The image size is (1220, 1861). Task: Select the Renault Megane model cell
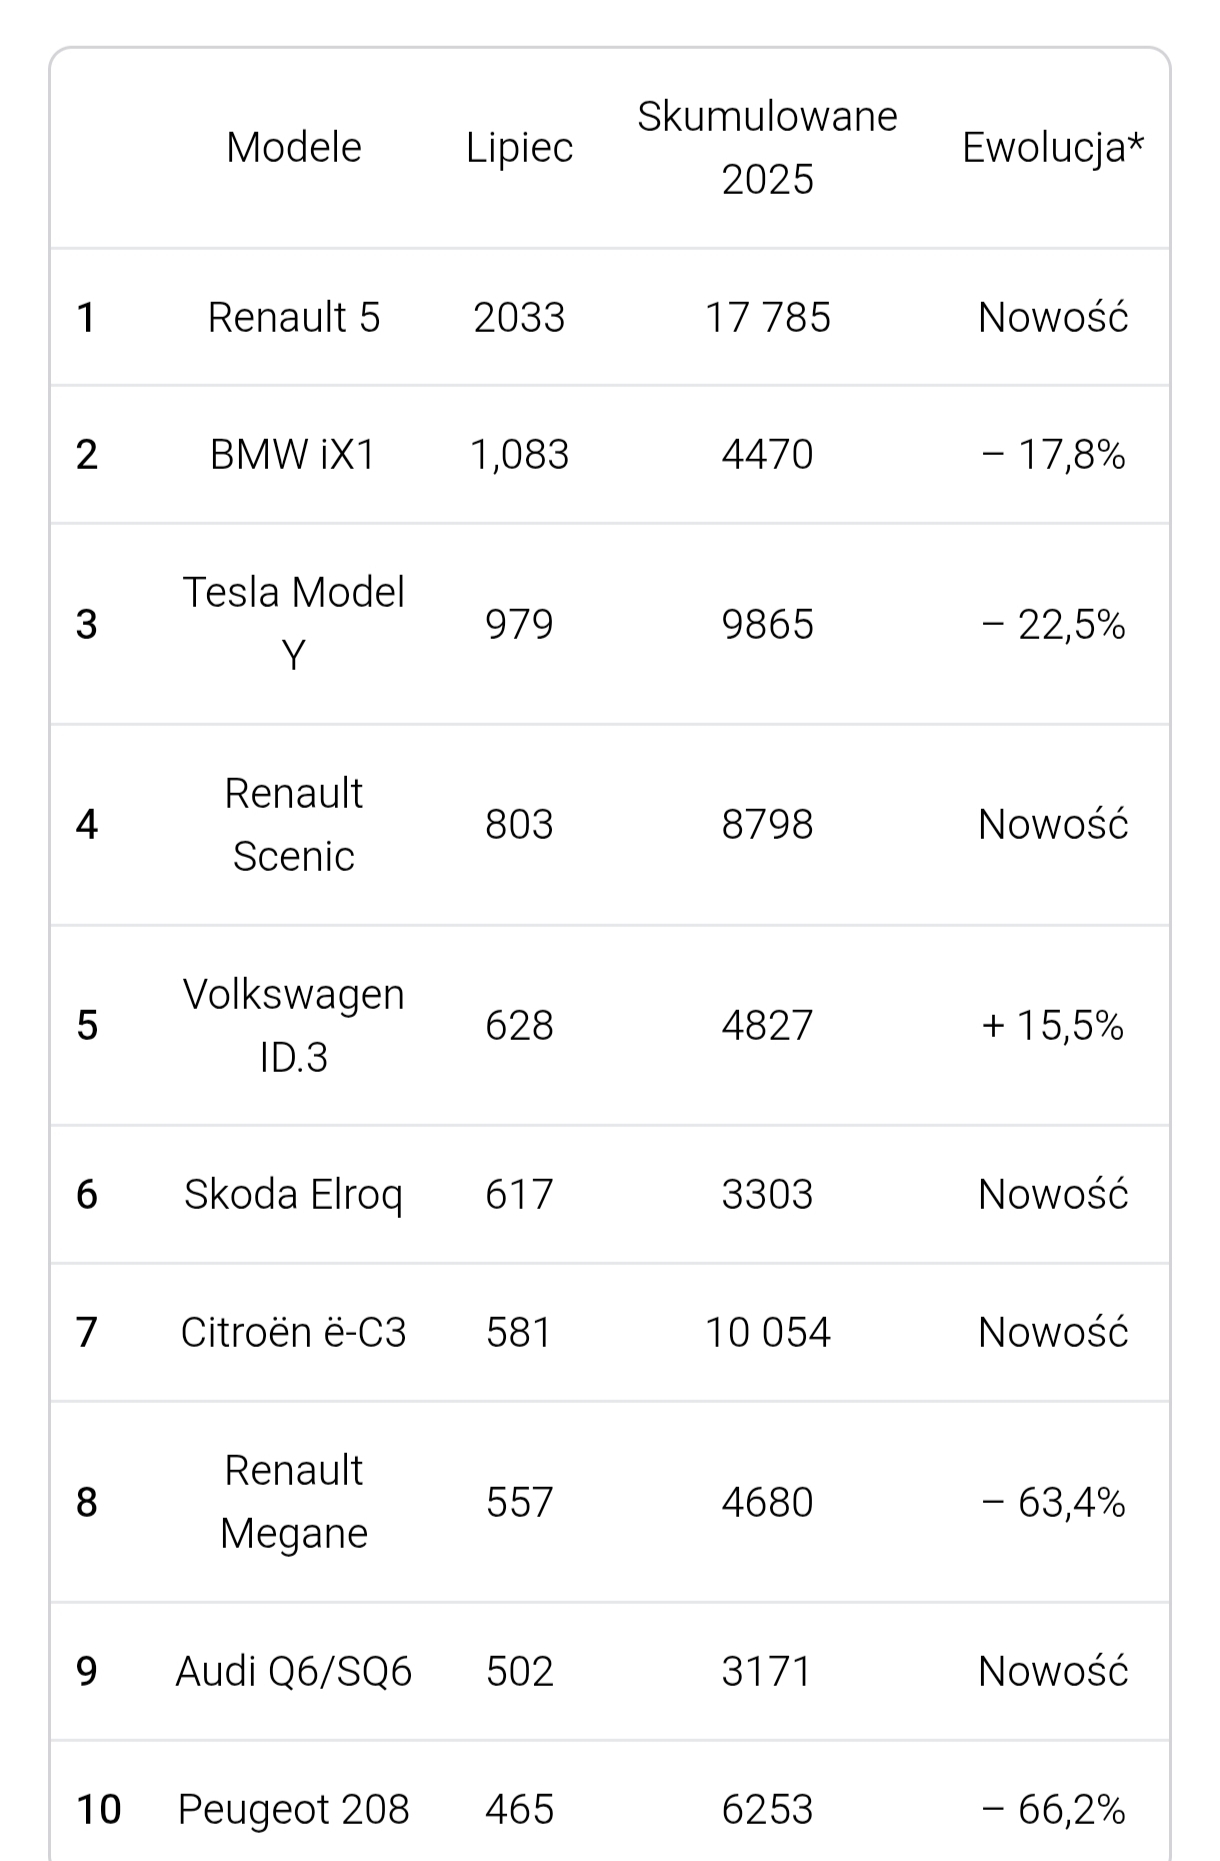pos(293,1502)
